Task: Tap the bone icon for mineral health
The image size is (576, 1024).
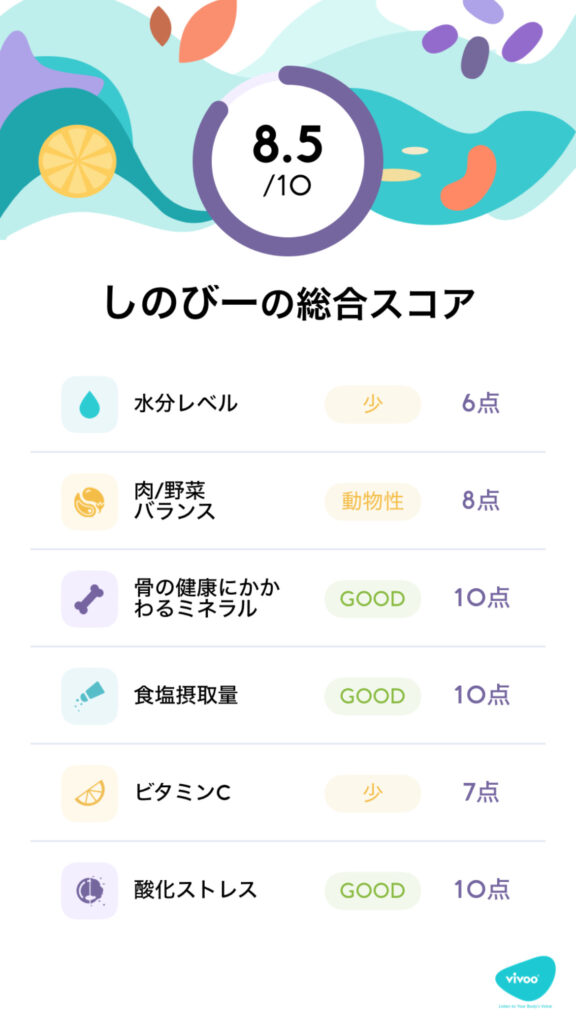Action: 88,598
